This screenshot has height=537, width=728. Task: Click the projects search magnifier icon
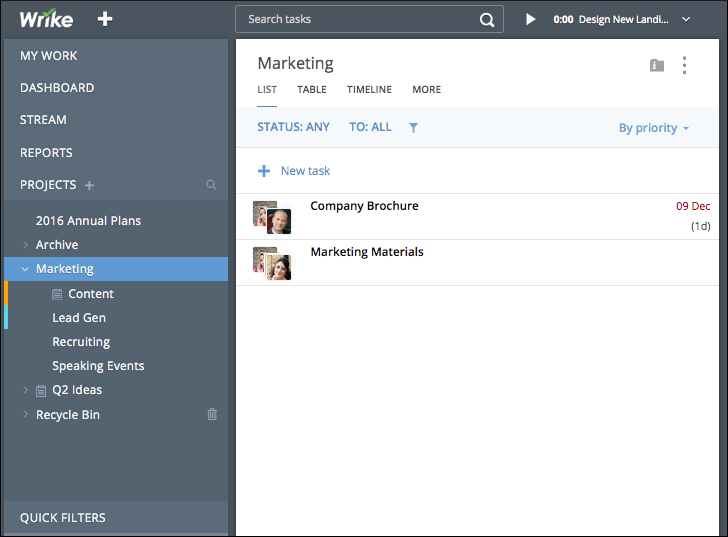(x=211, y=185)
